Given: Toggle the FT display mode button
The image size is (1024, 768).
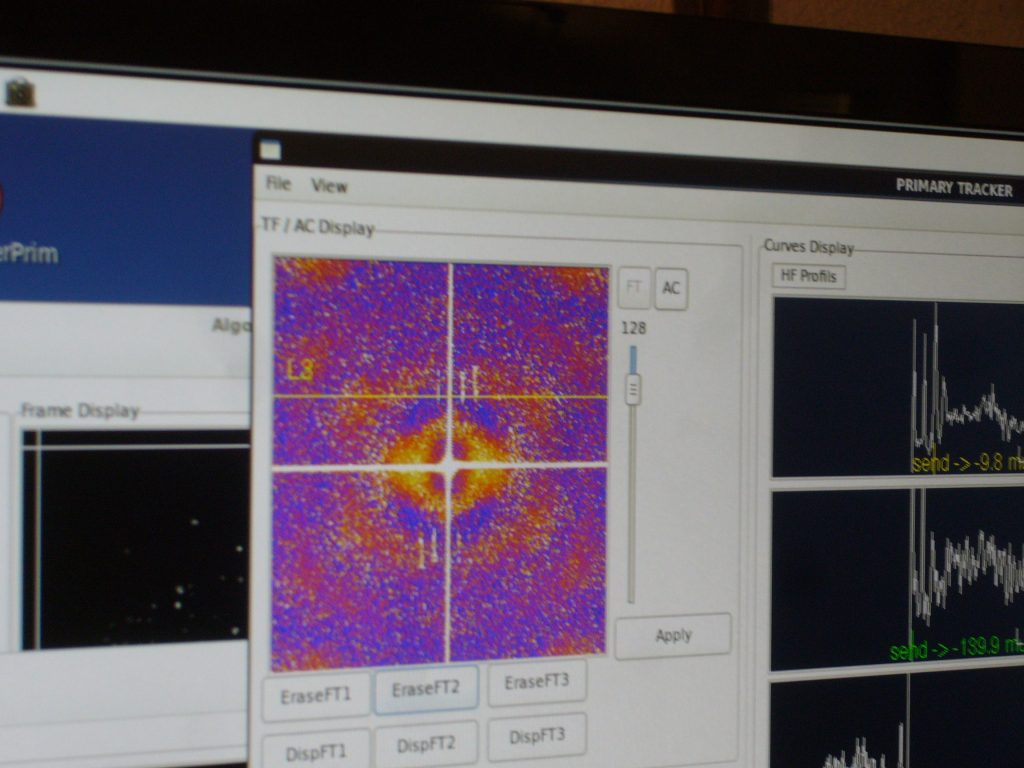Looking at the screenshot, I should tap(634, 288).
